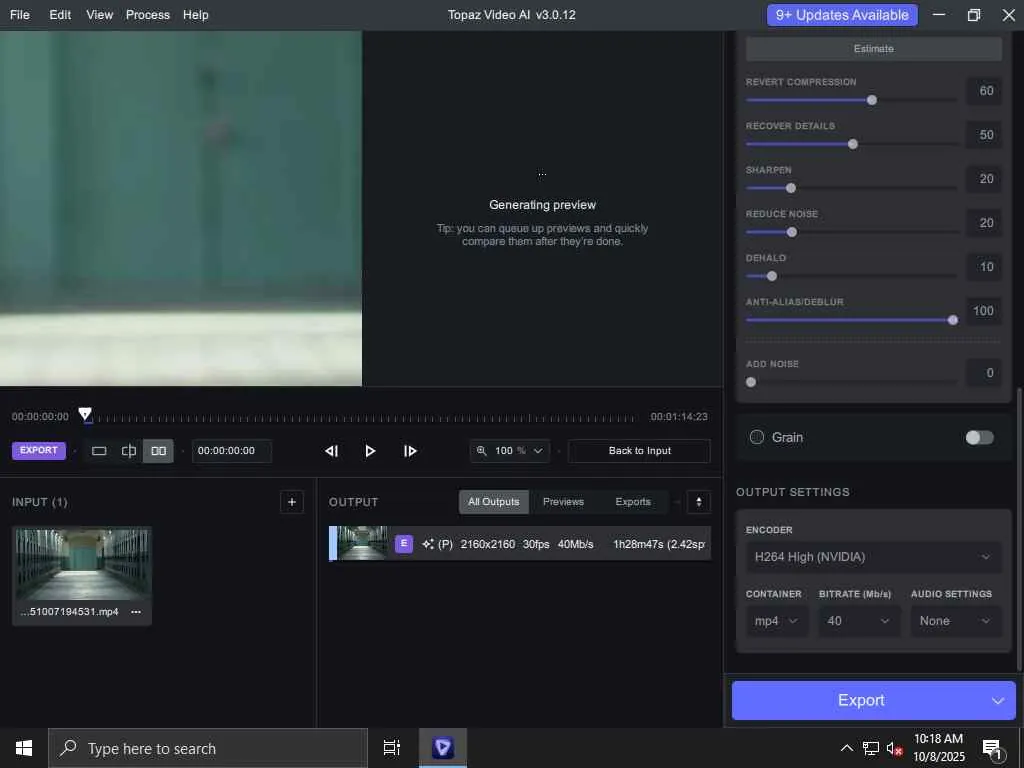This screenshot has width=1024, height=768.
Task: Add a new input with plus icon
Action: coord(292,502)
